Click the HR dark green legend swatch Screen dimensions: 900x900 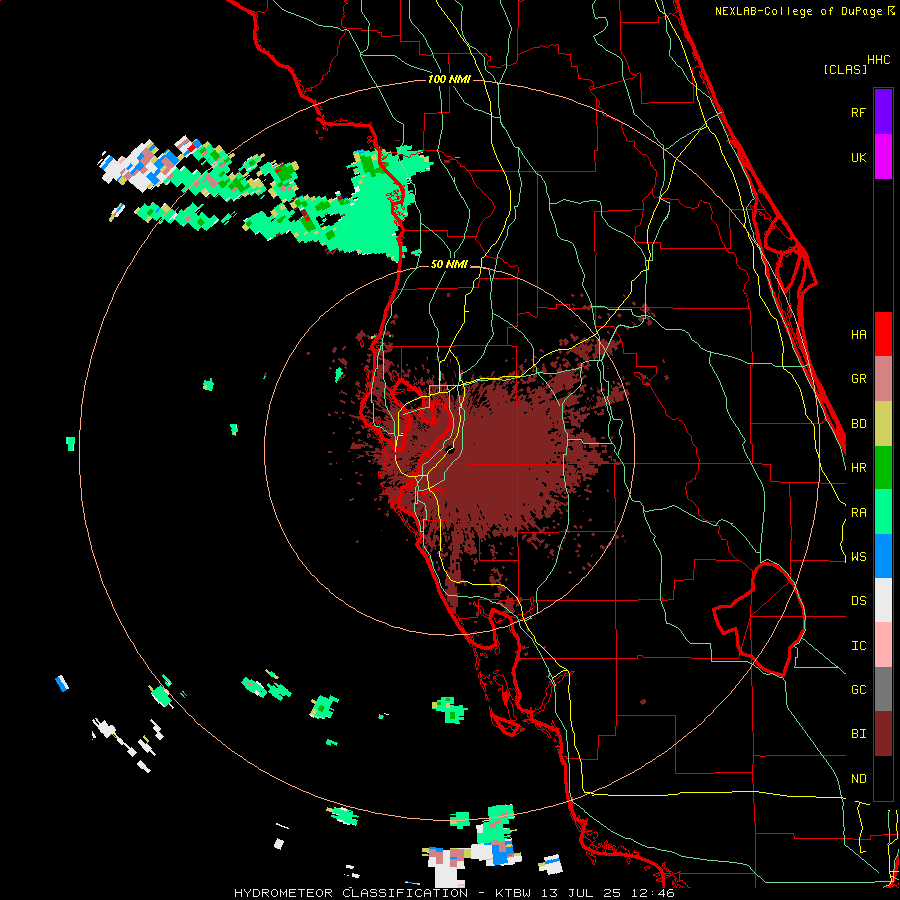(883, 468)
